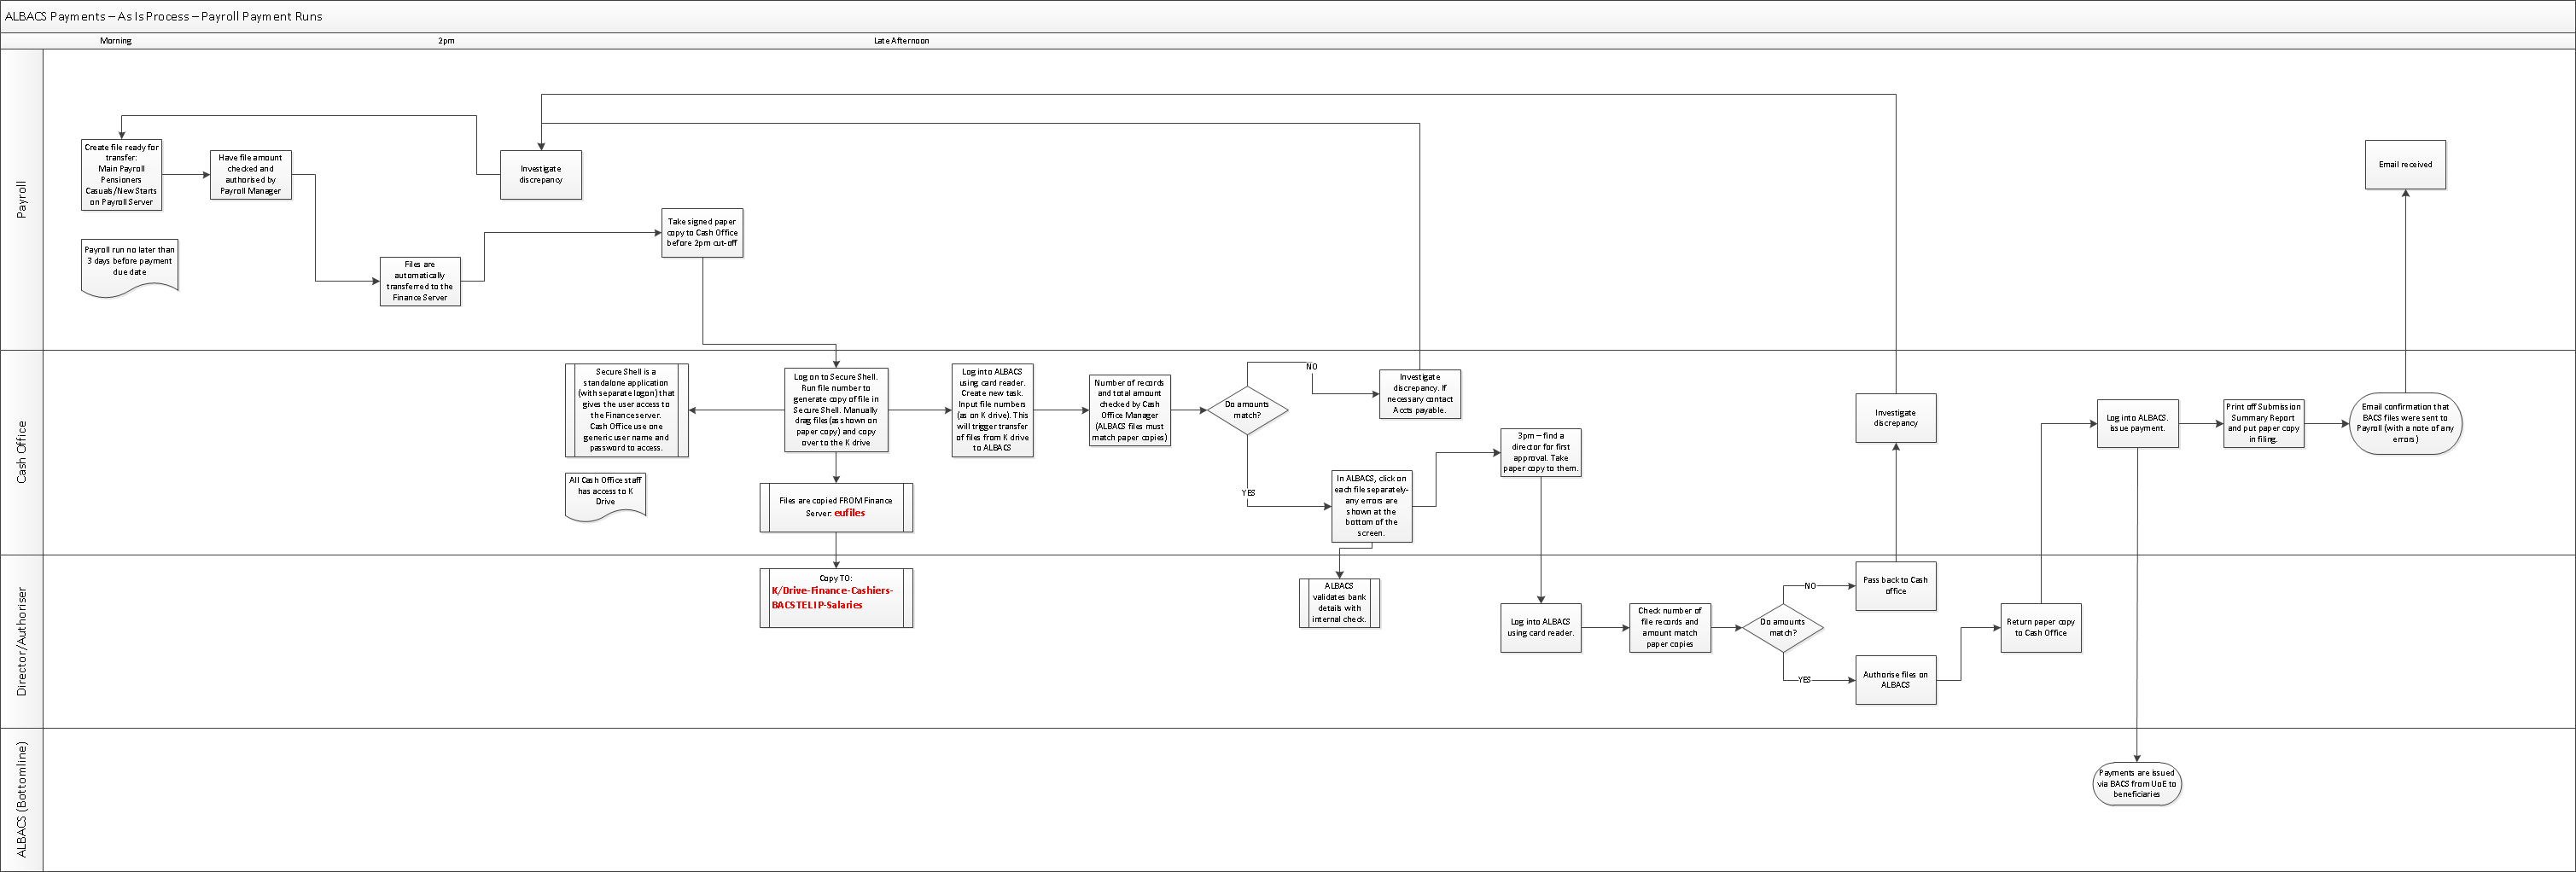
Task: Select 'Files are automatically transferred' process box
Action: click(420, 281)
